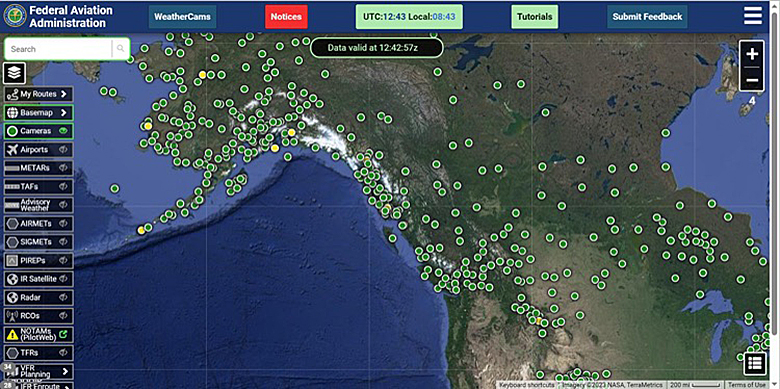Viewport: 780px width, 389px height.
Task: Expand the VFR Planning section
Action: 39,371
